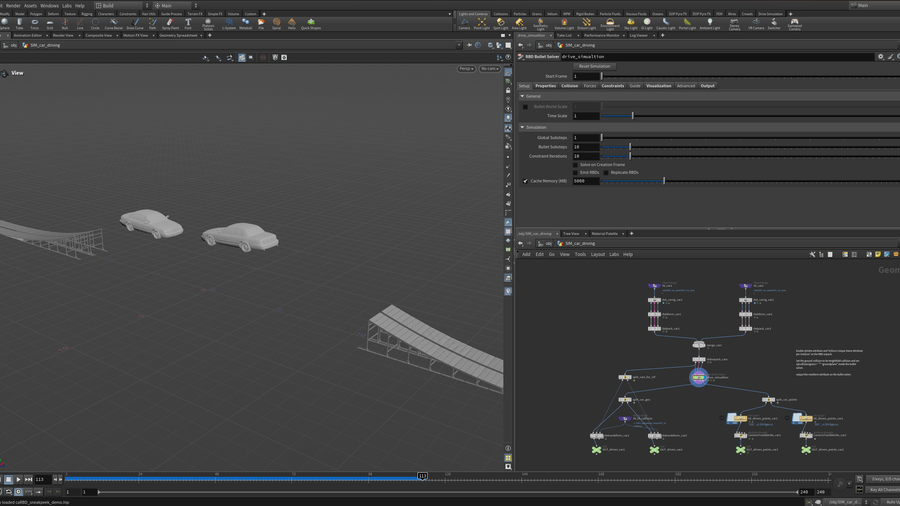
Task: Select the Spray Paint shelf tool
Action: (171, 23)
